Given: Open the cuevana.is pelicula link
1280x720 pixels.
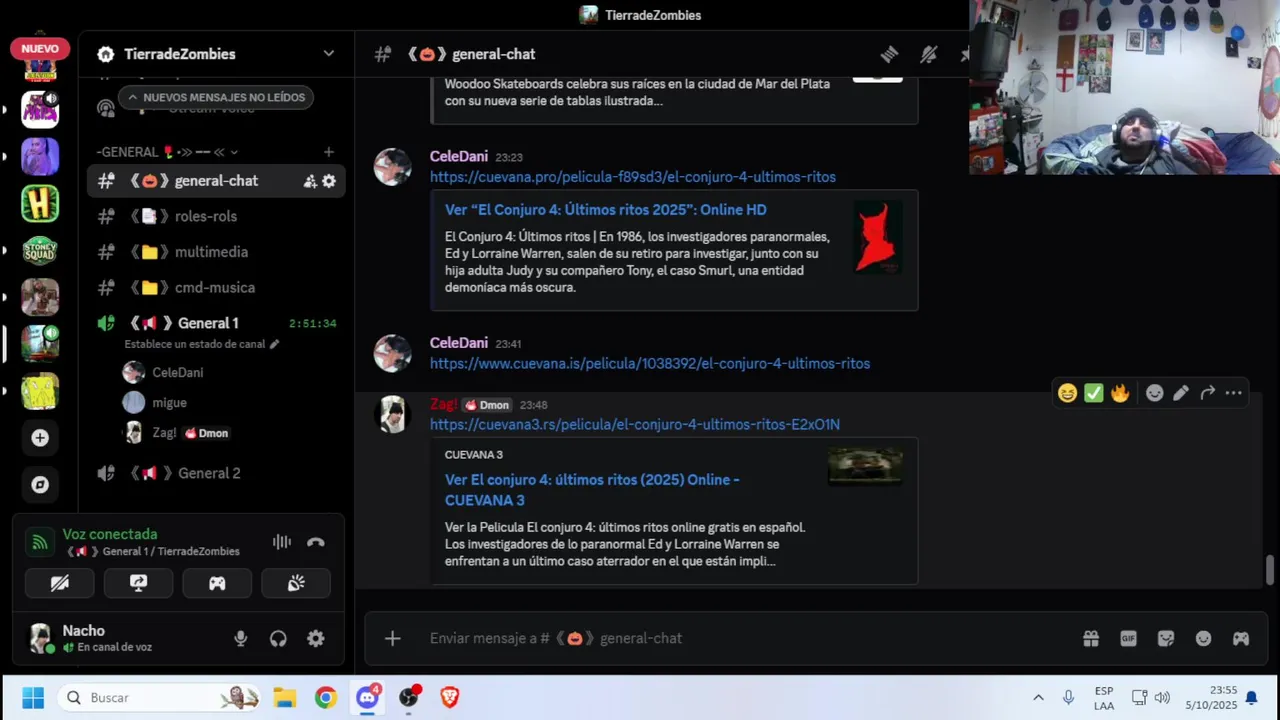Looking at the screenshot, I should [650, 364].
